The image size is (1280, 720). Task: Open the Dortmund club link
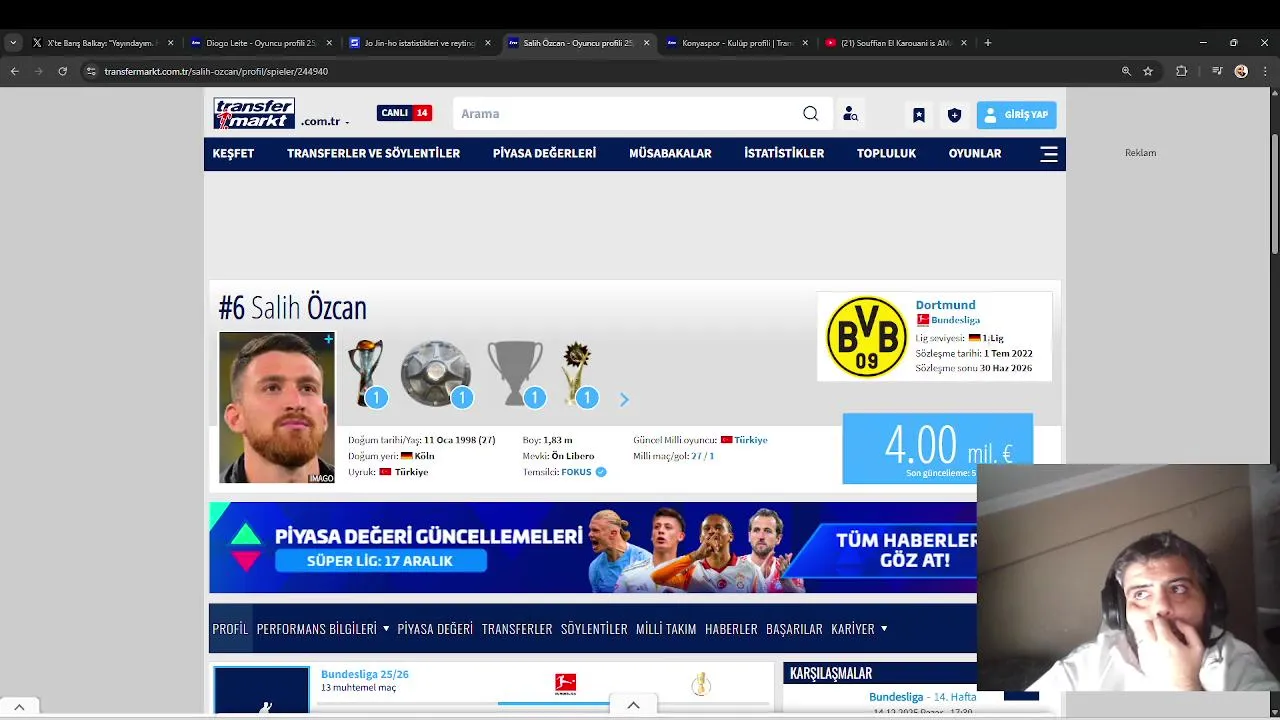click(945, 305)
